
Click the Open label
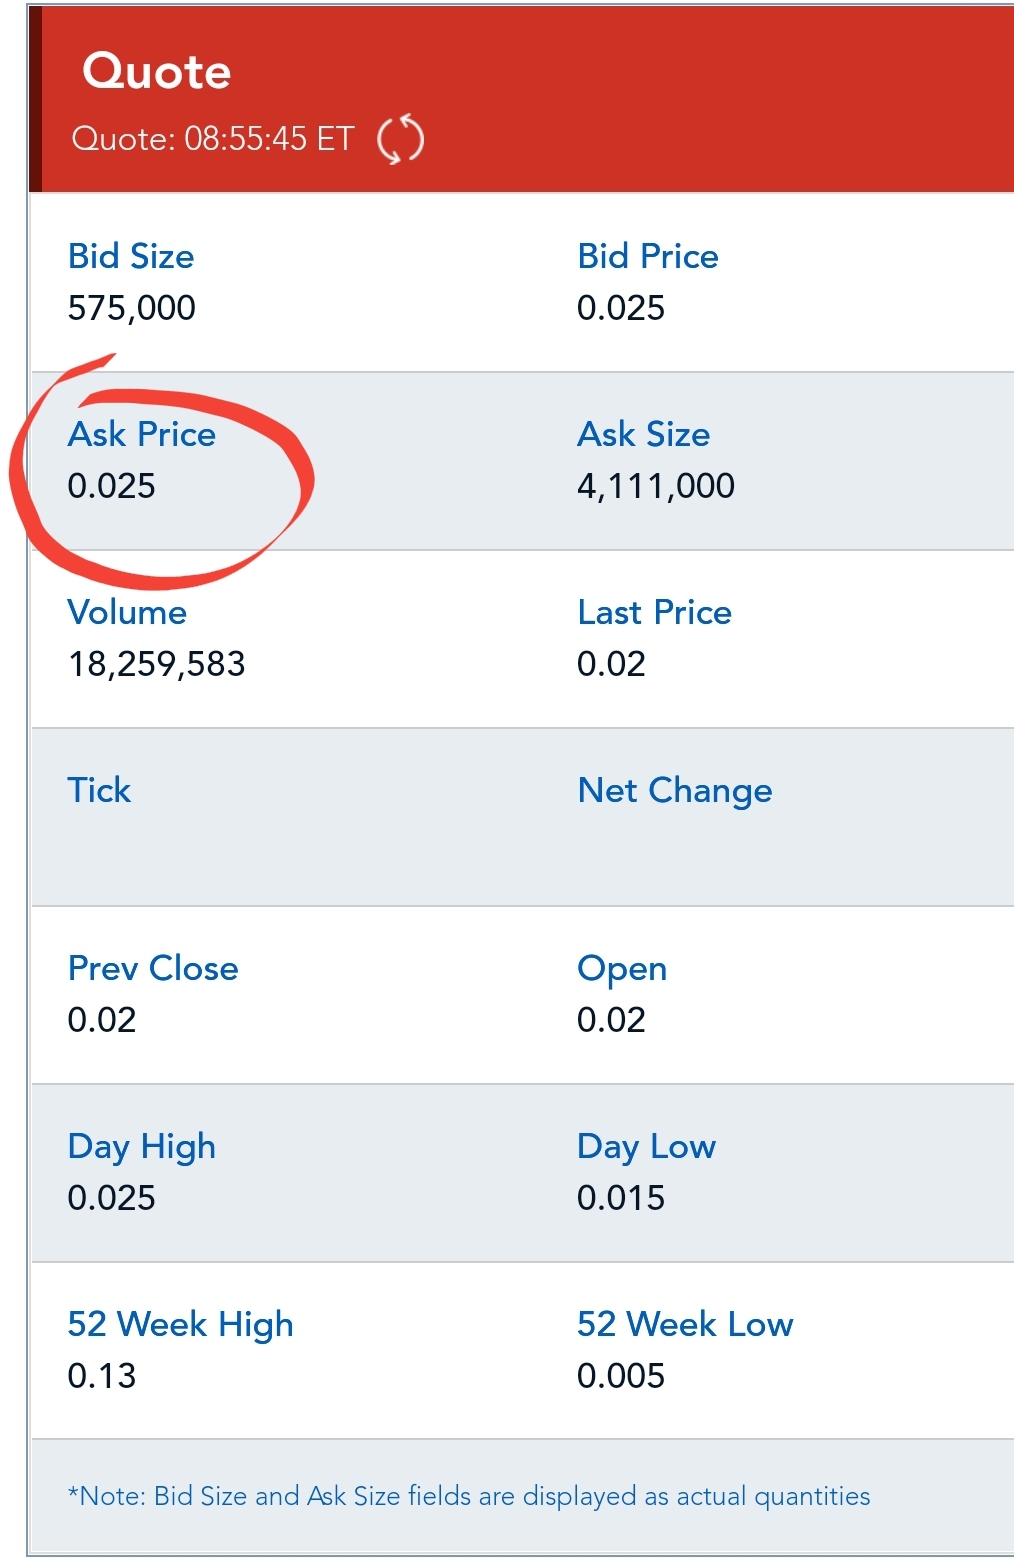click(622, 969)
